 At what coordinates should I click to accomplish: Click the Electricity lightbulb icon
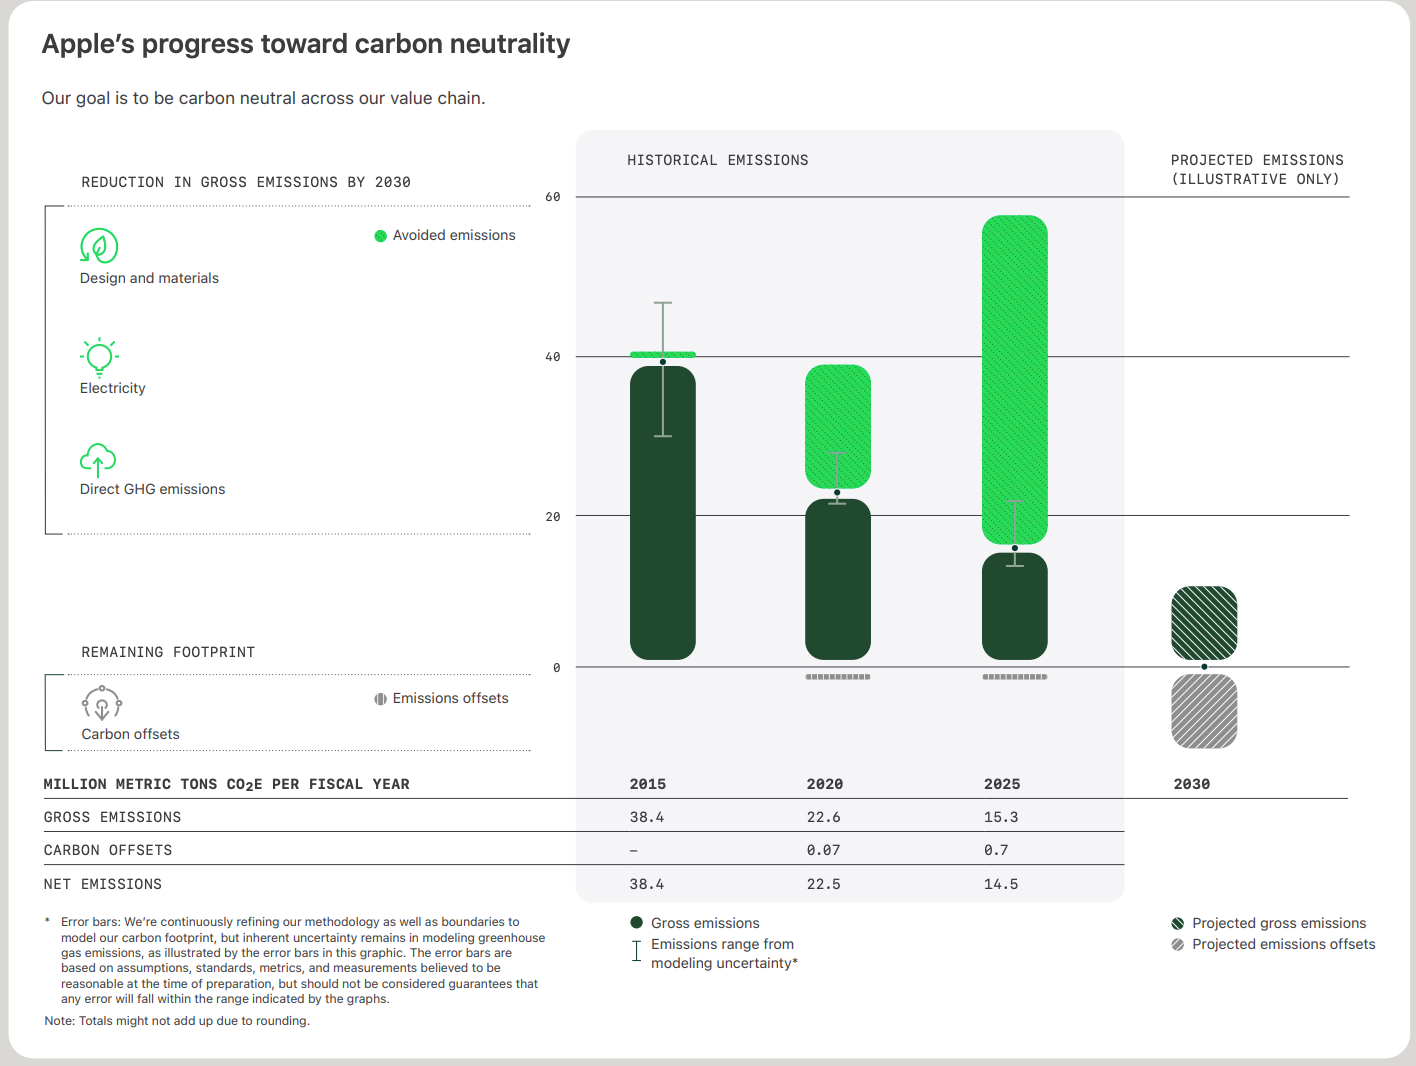99,357
